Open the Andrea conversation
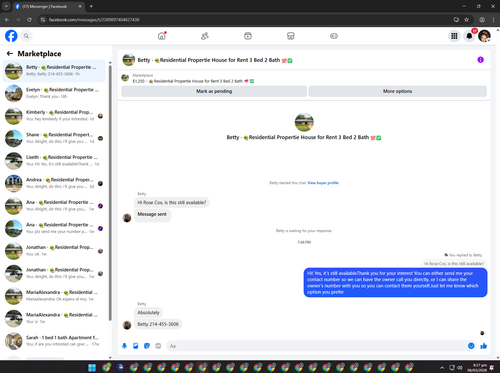The width and height of the screenshot is (500, 373). (x=54, y=183)
